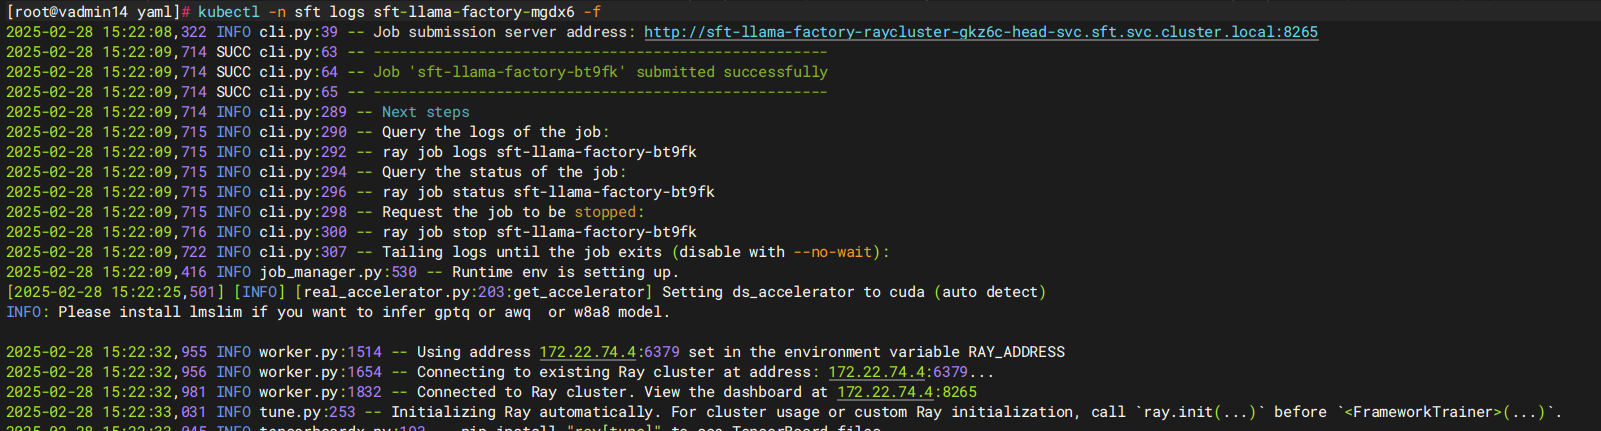
Task: Click 'ray job status sft-llama-factory-bt9fk' text
Action: [x=548, y=192]
